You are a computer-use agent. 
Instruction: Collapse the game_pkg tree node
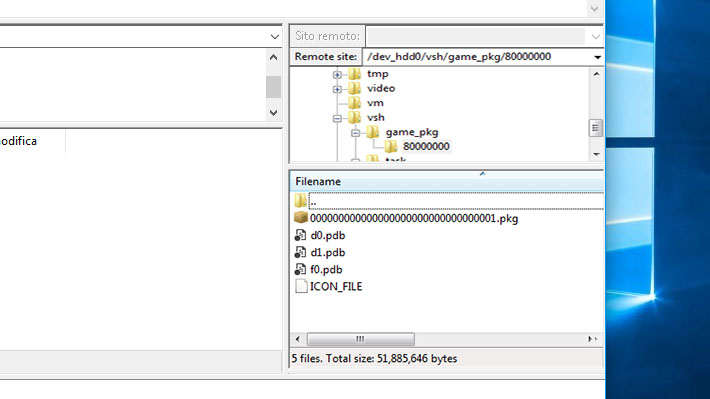click(355, 133)
